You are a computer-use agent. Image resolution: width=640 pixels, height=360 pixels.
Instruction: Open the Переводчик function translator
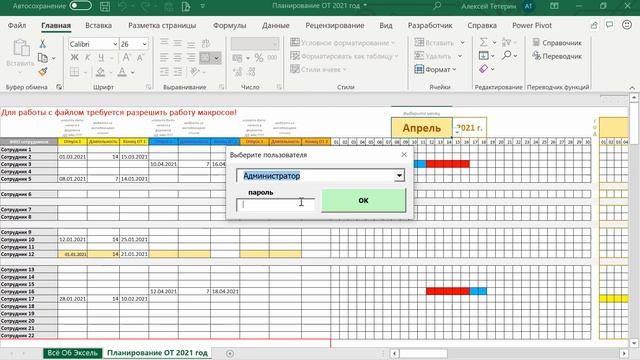click(x=557, y=56)
